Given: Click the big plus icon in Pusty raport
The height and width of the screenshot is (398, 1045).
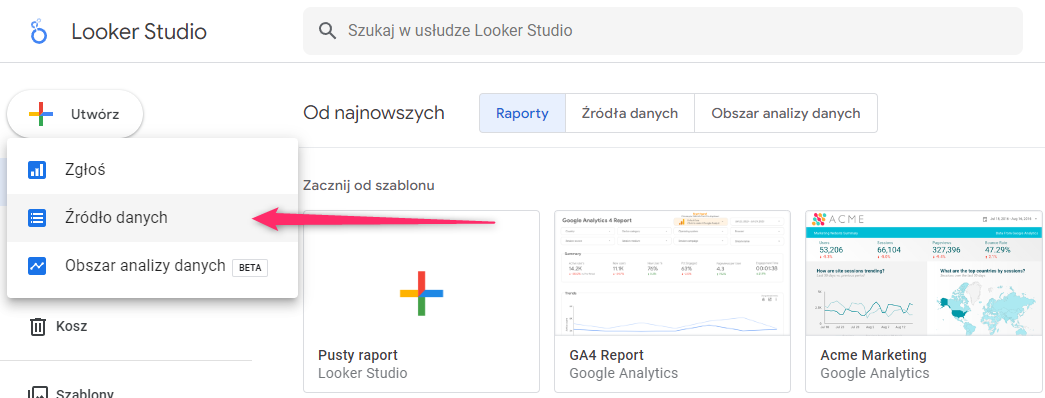Looking at the screenshot, I should click(x=421, y=293).
